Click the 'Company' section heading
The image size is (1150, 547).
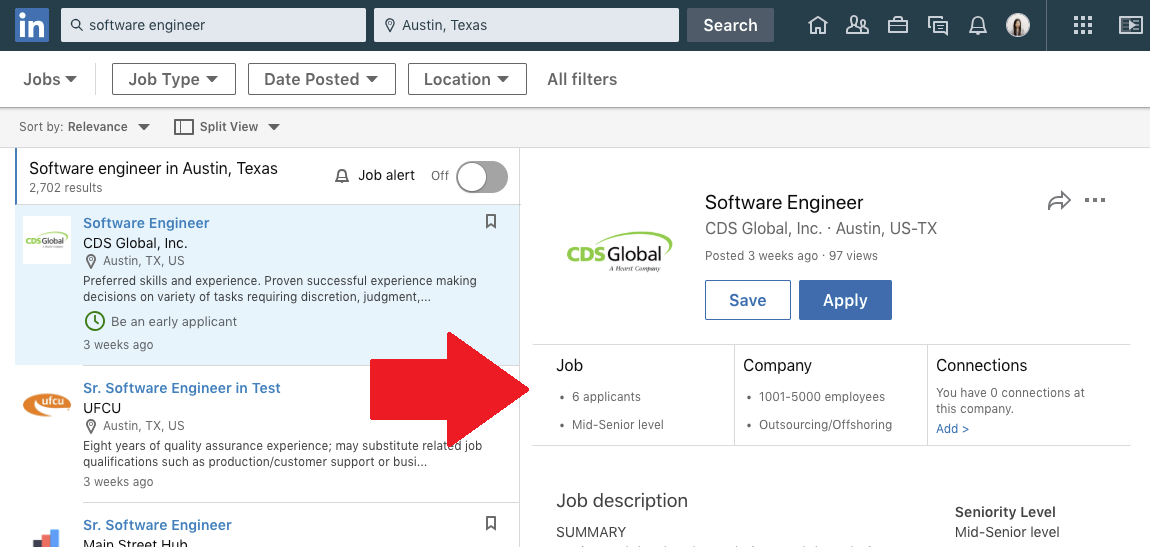click(777, 365)
